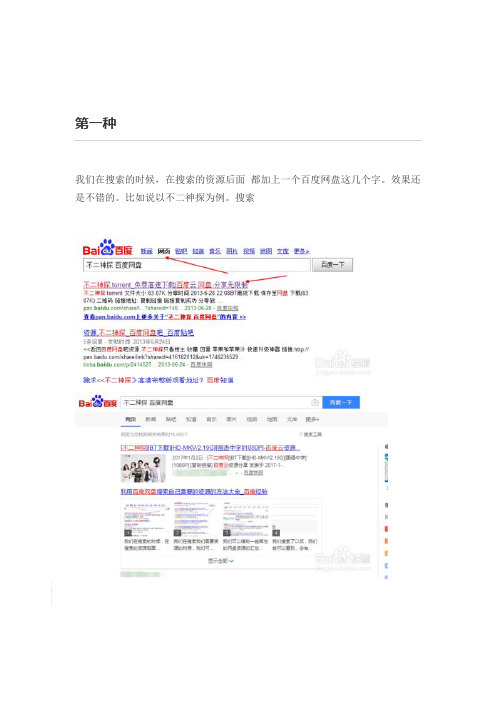This screenshot has width=496, height=702.
Task: Open the result titled 不二神探.torrent 免费高速下载
Action: pyautogui.click(x=165, y=285)
